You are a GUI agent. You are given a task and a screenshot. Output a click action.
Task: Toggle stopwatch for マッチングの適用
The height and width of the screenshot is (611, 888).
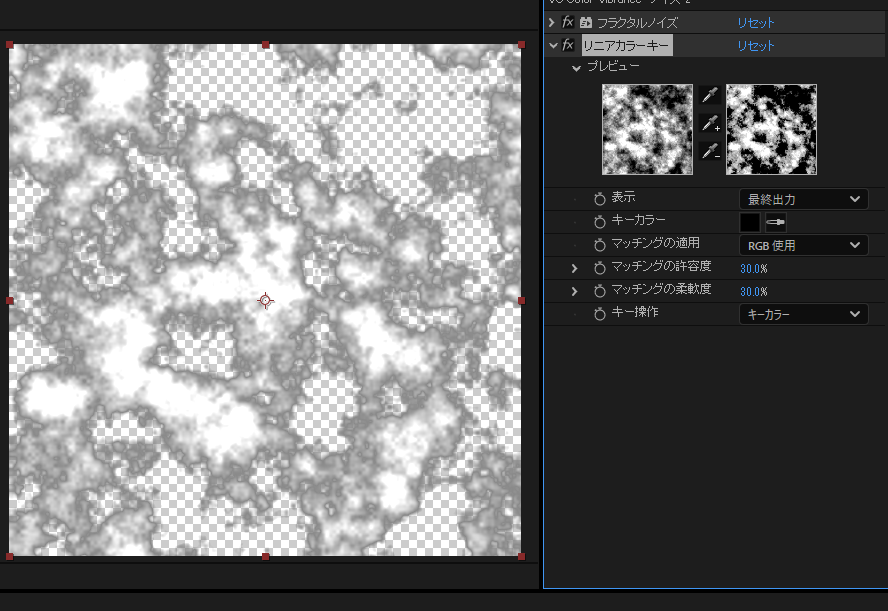tap(600, 245)
